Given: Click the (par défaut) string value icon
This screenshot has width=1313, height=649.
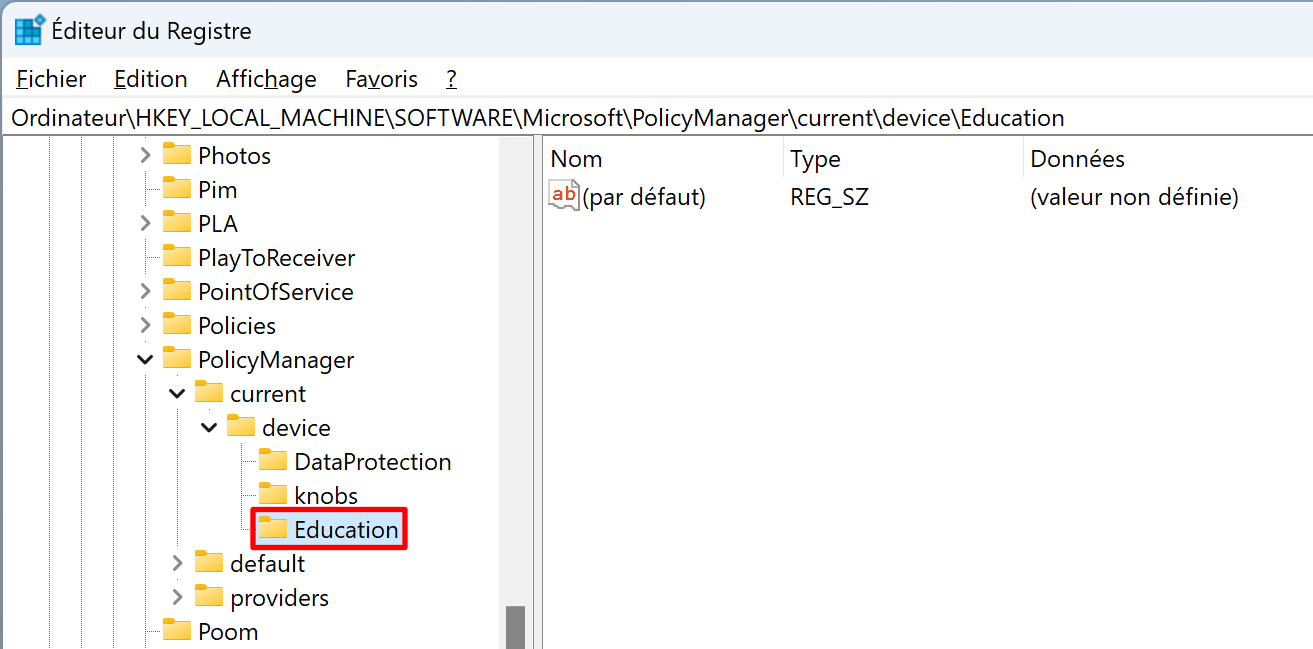Looking at the screenshot, I should coord(564,196).
